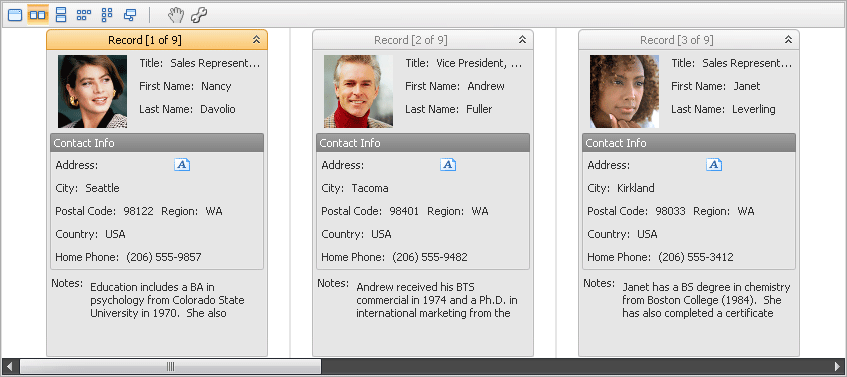Select first name value Janet

(x=747, y=86)
